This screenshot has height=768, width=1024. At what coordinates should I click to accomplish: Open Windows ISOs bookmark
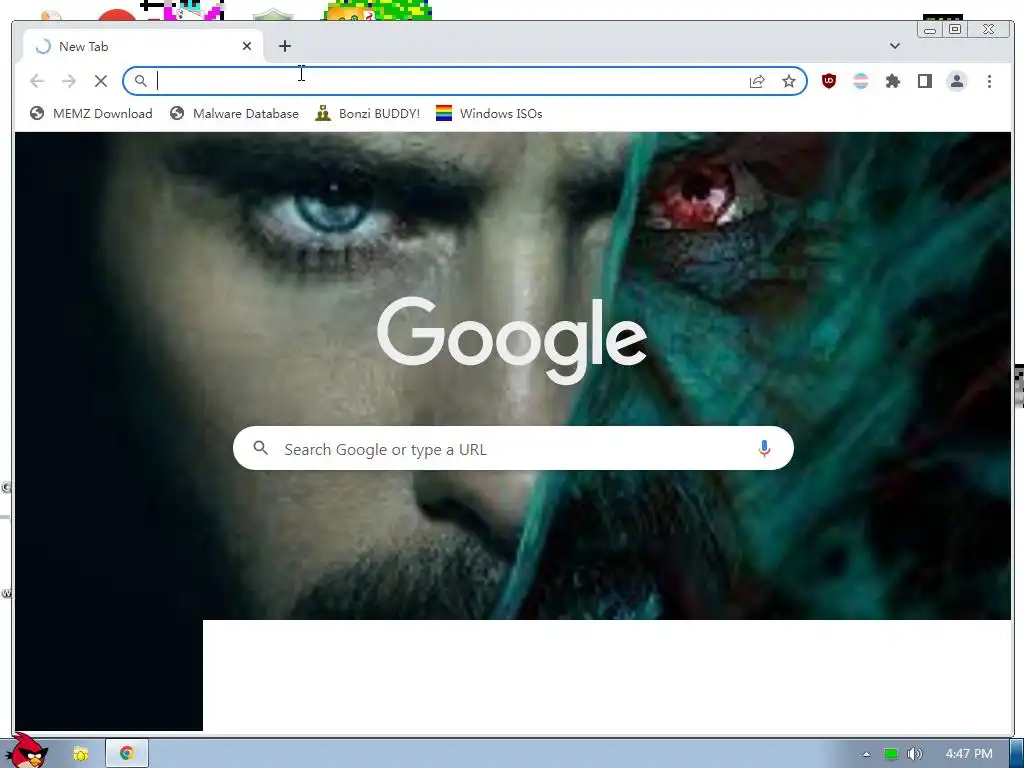tap(489, 114)
